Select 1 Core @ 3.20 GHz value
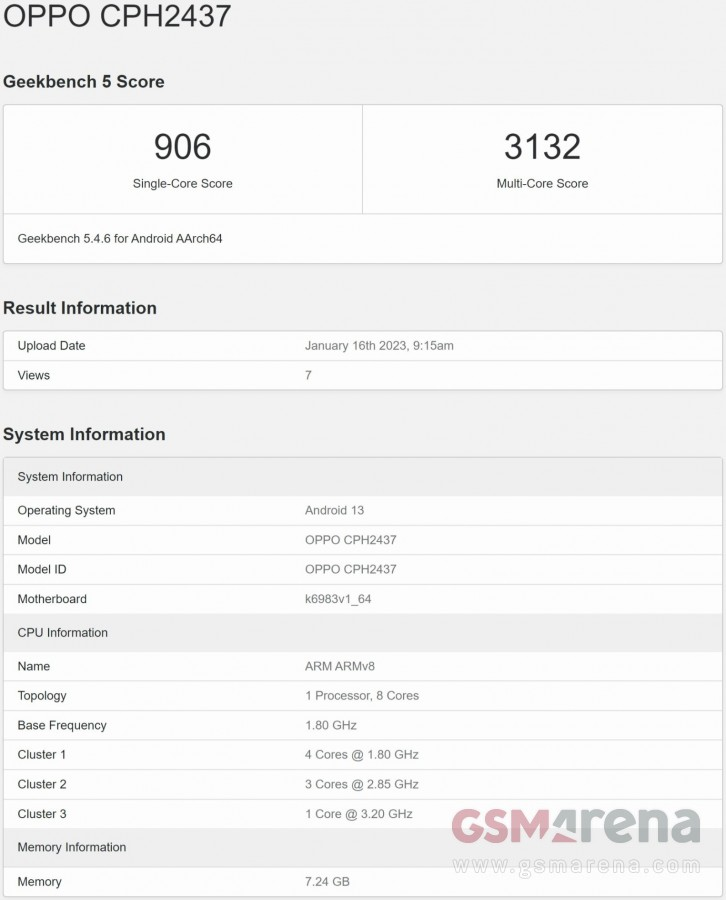726x900 pixels. 359,814
